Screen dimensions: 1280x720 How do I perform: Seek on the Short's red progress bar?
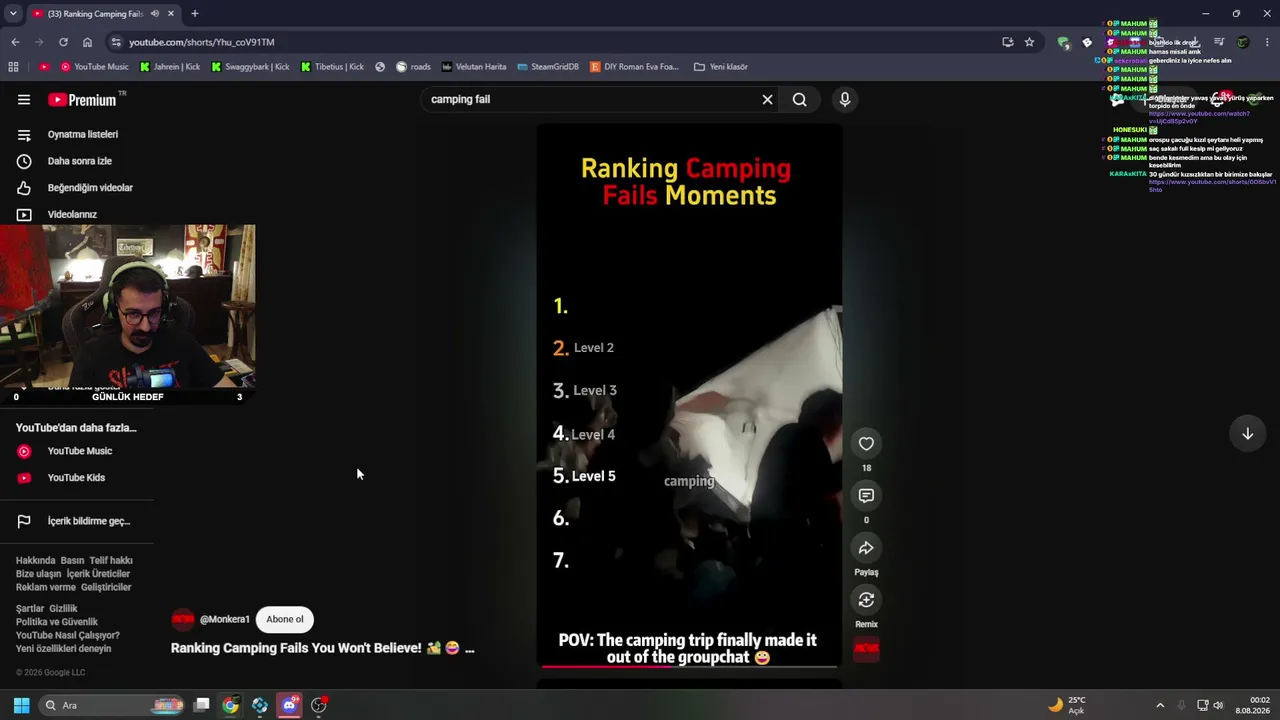coord(689,666)
